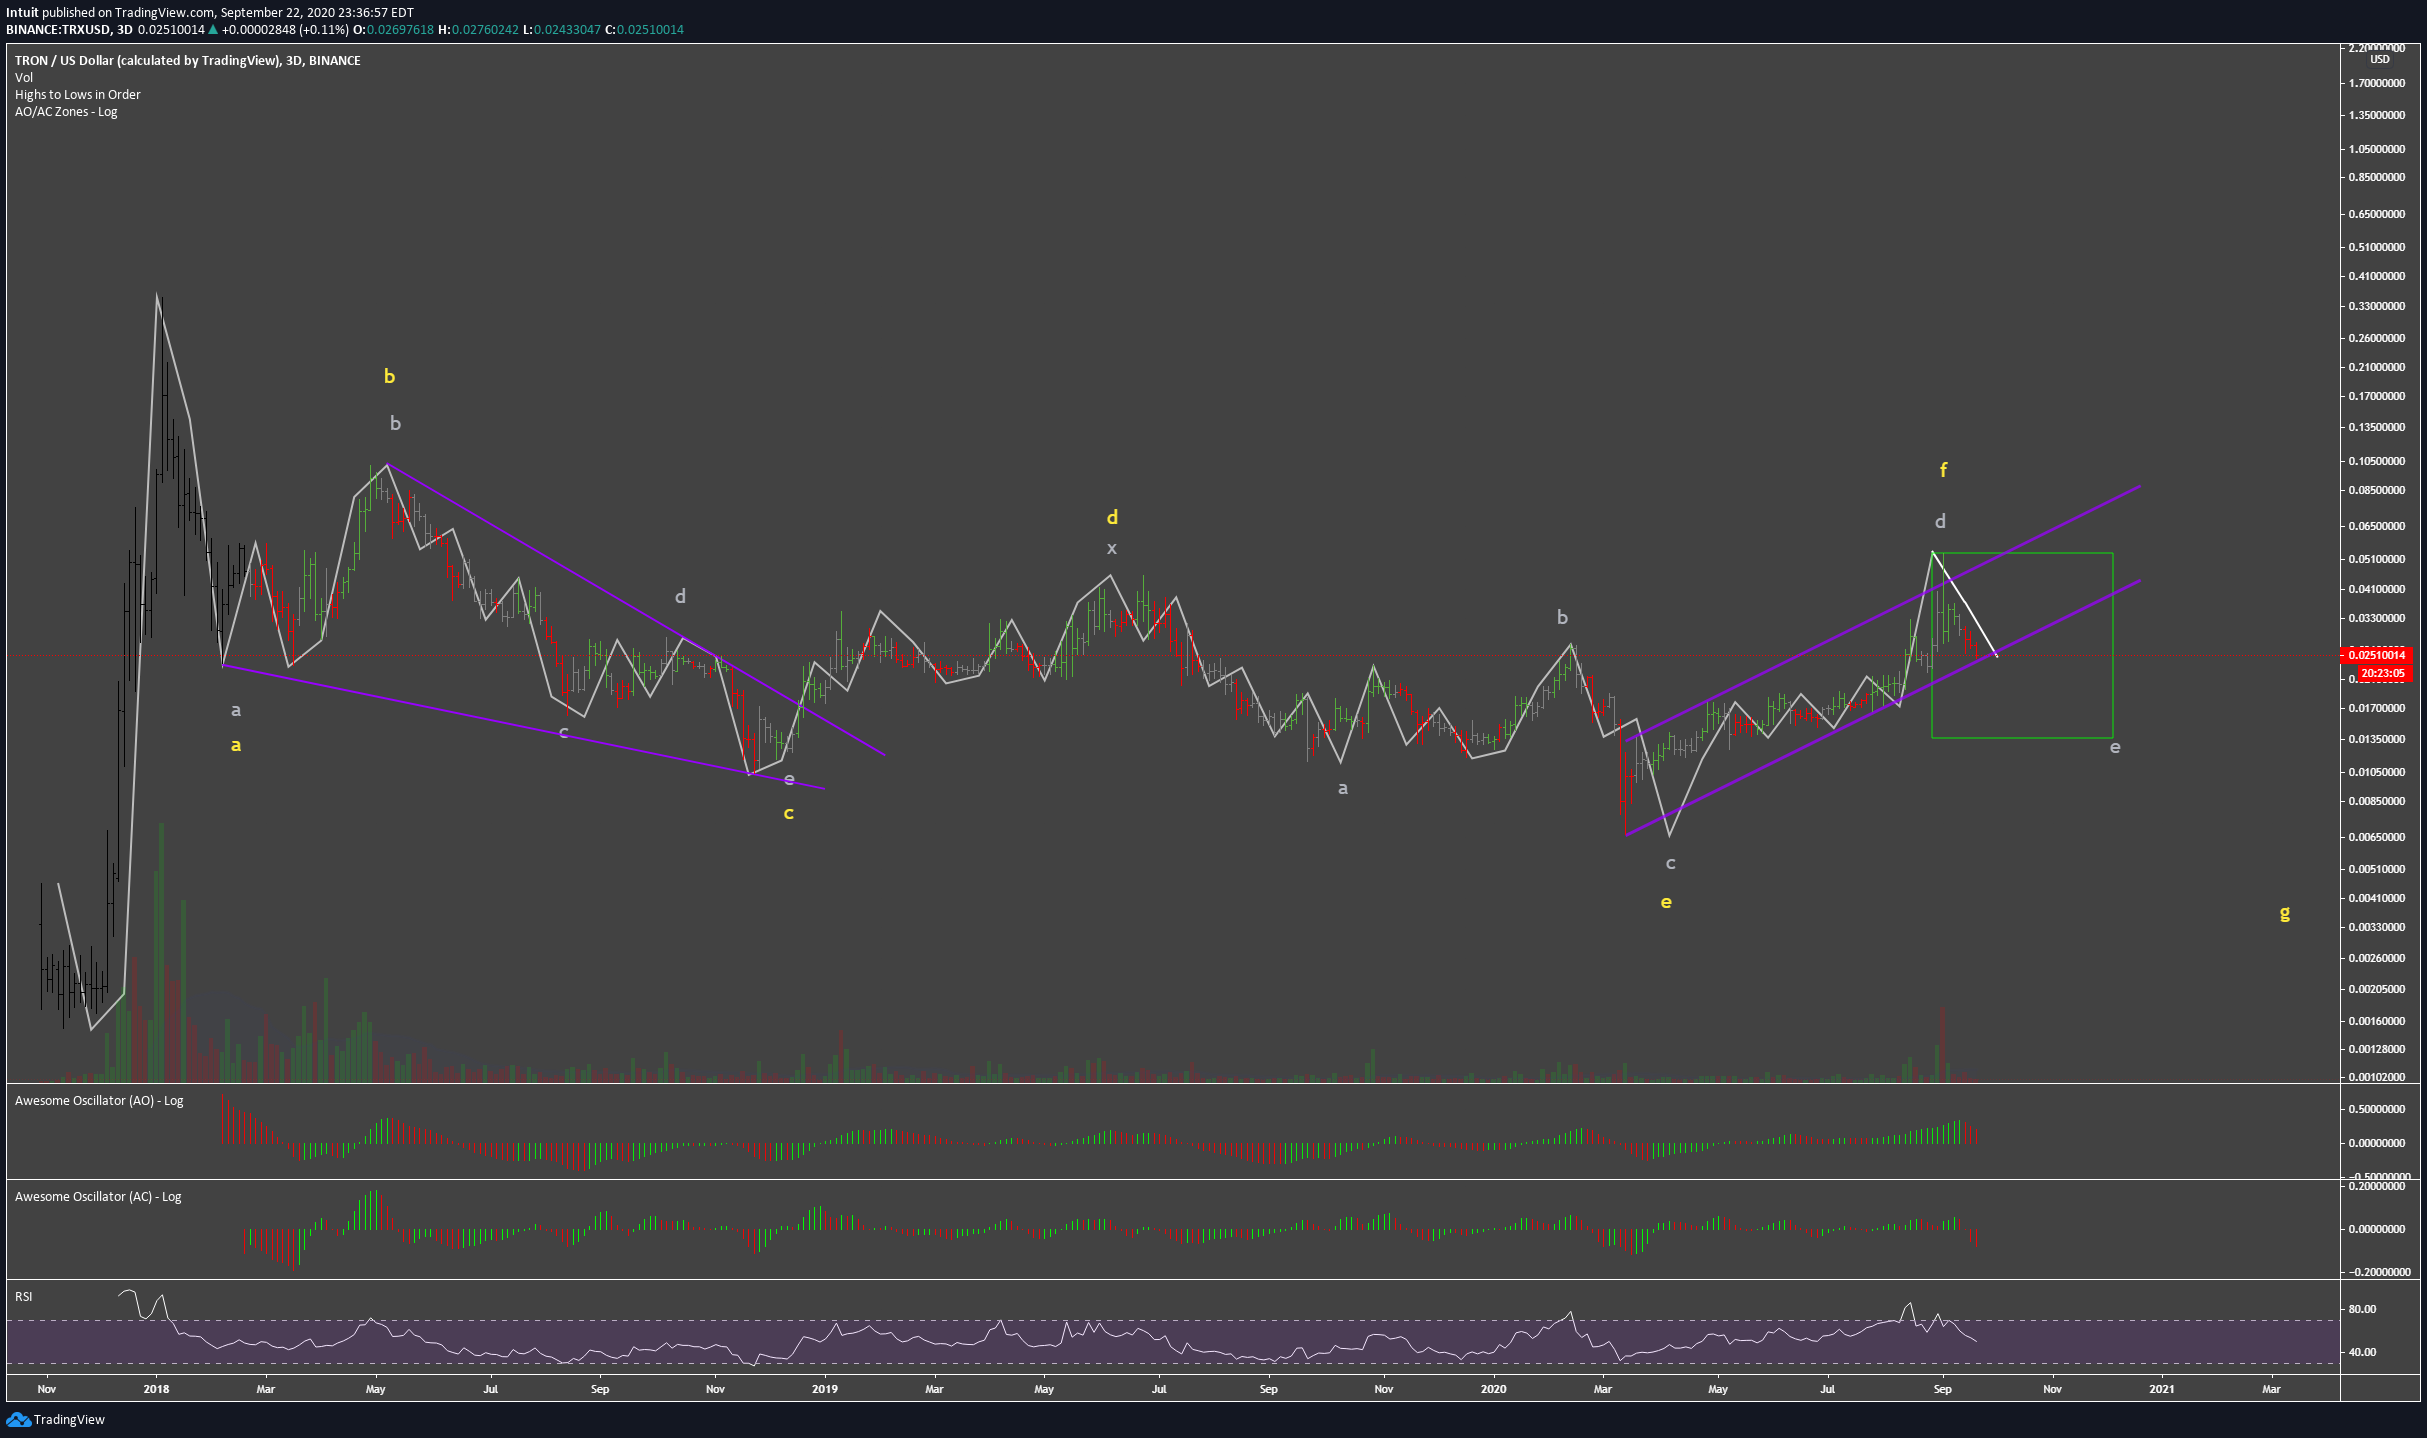Click price axis label 1.05000000
This screenshot has height=1438, width=2427.
2375,149
